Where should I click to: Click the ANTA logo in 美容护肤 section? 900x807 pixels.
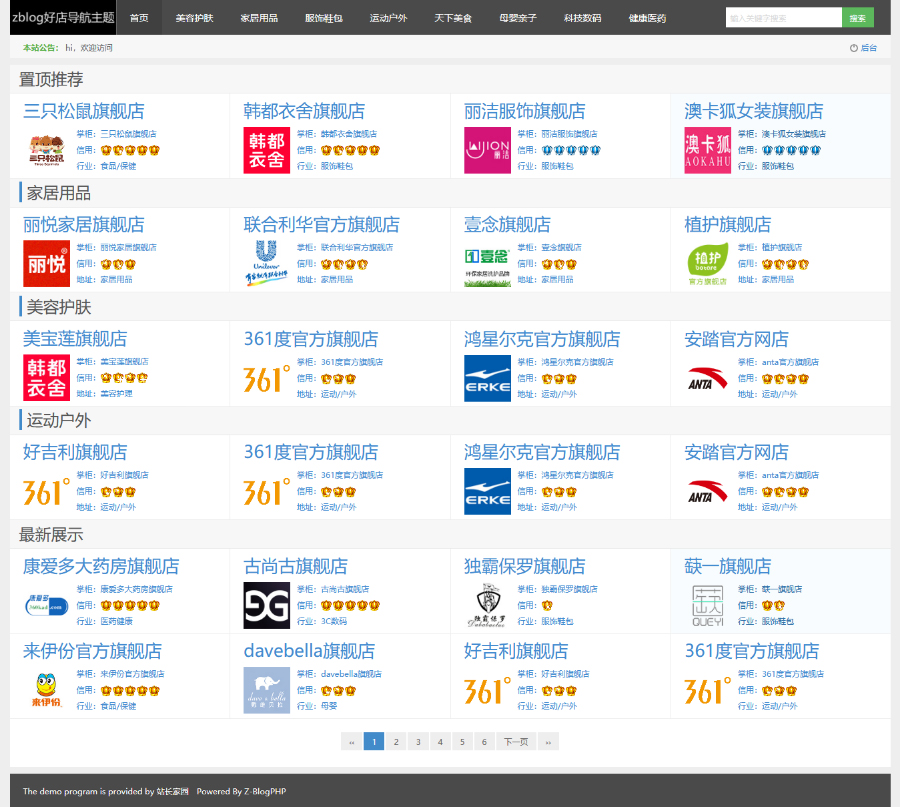coord(708,378)
